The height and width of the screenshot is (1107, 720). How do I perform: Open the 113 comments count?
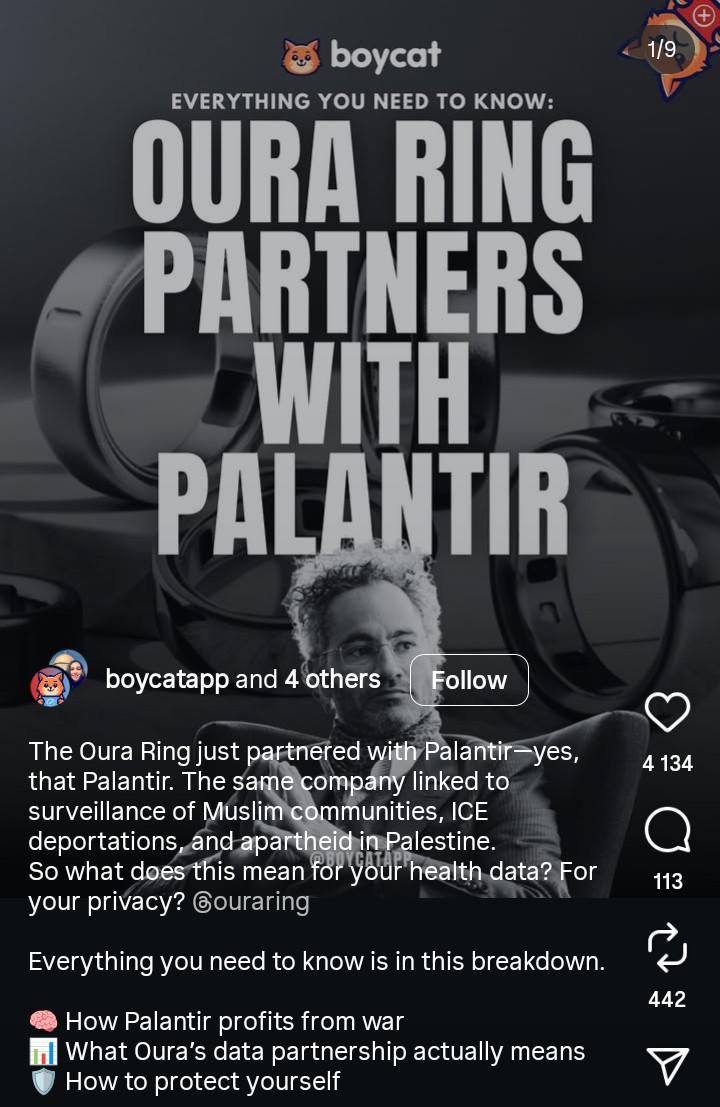tap(668, 881)
